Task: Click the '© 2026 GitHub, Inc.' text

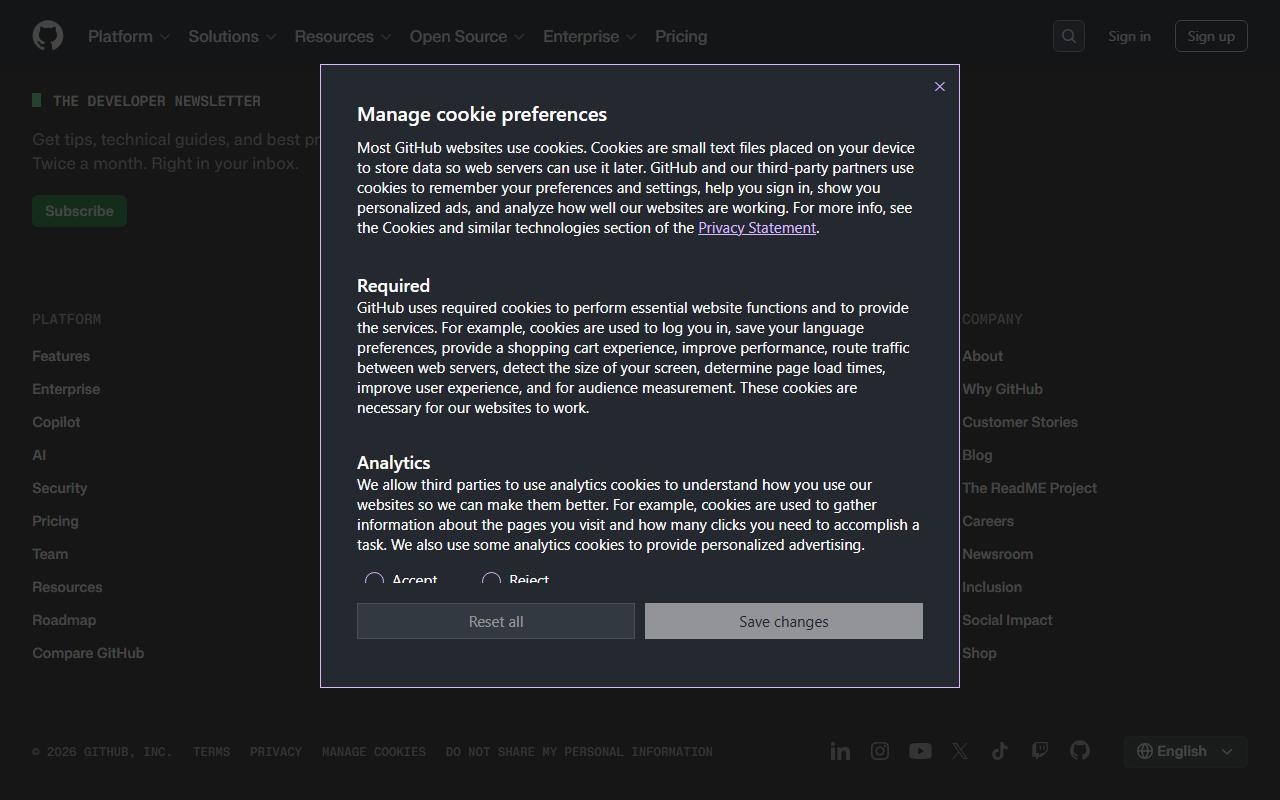Action: [102, 752]
